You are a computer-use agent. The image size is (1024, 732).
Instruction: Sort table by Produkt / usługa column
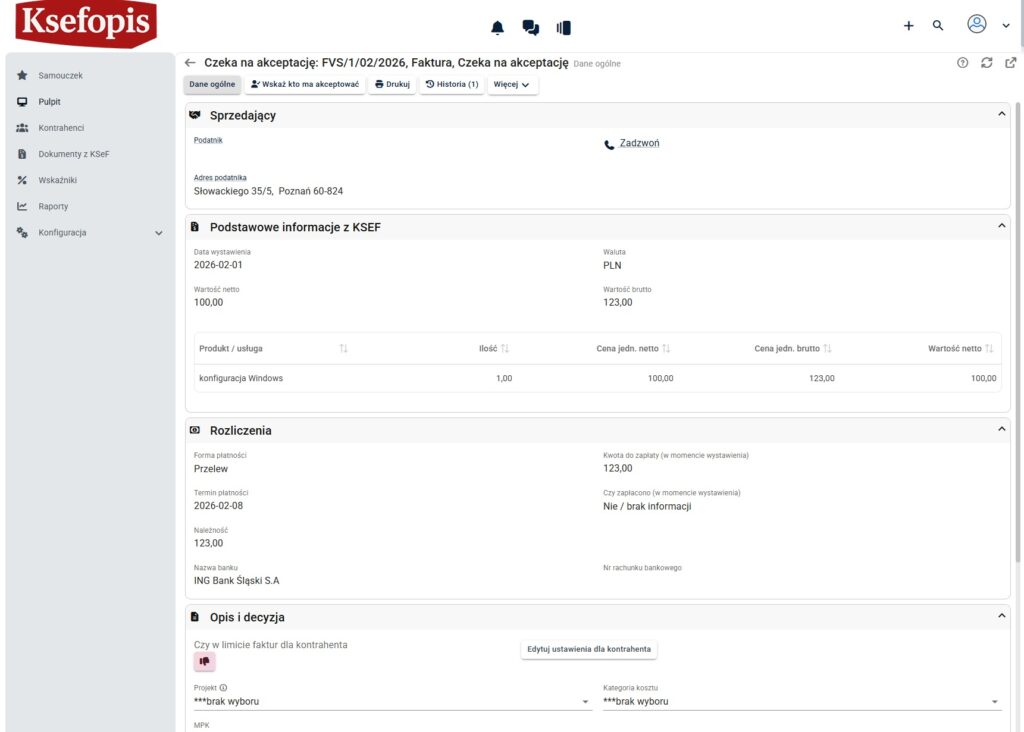click(343, 348)
